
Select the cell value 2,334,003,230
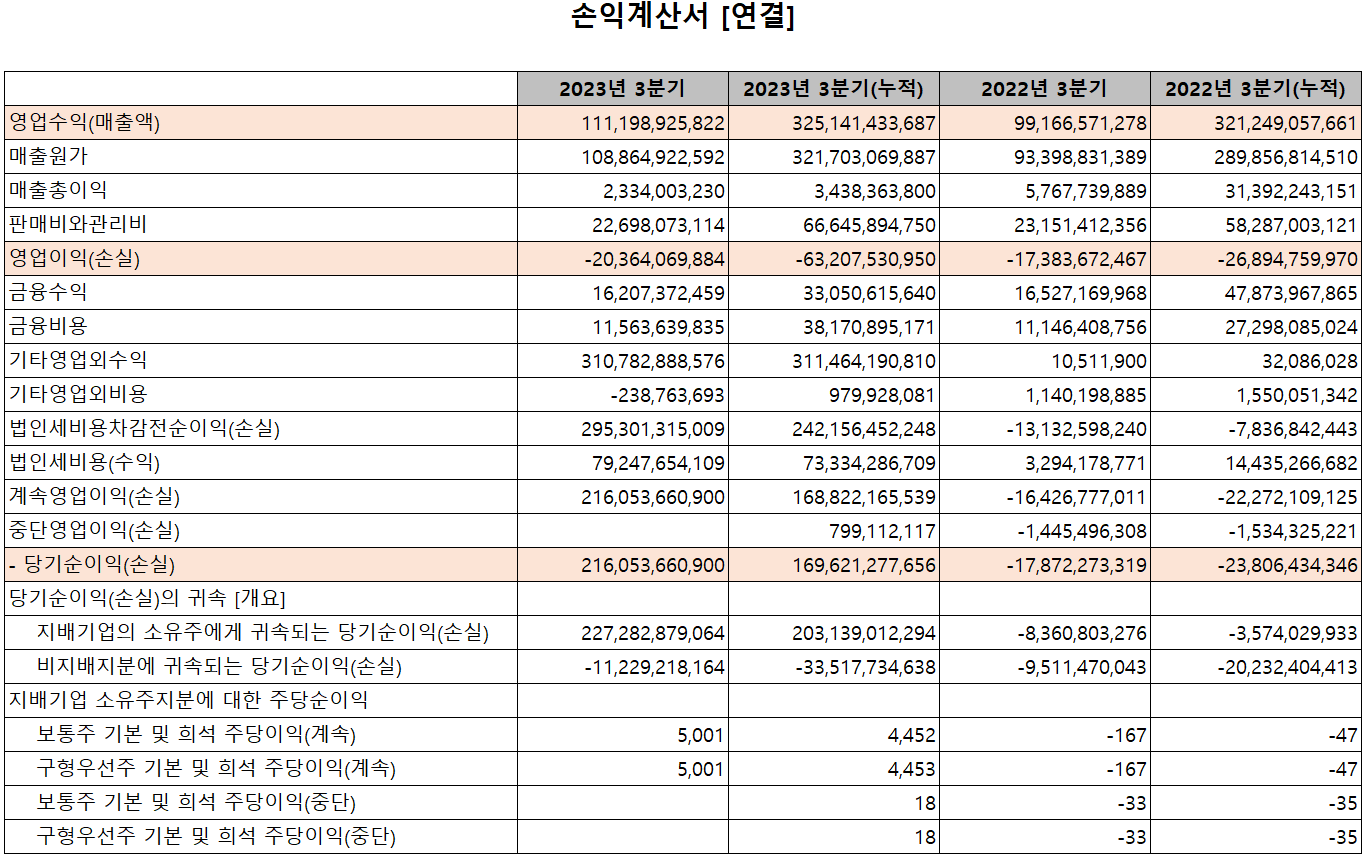point(664,192)
